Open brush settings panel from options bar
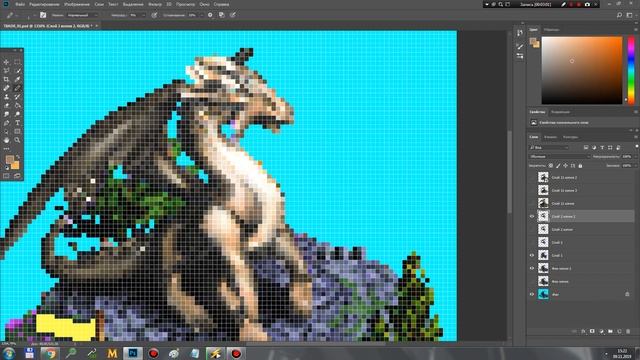 point(43,15)
